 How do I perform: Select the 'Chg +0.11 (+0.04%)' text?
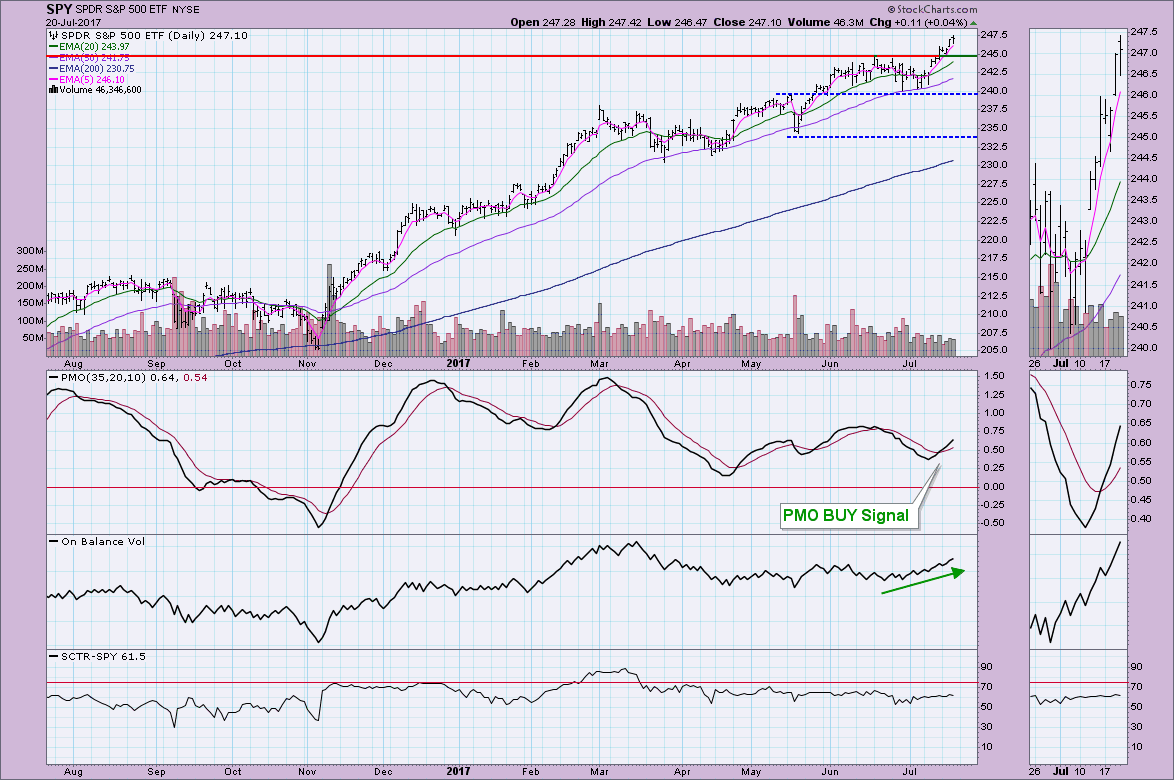click(x=919, y=22)
